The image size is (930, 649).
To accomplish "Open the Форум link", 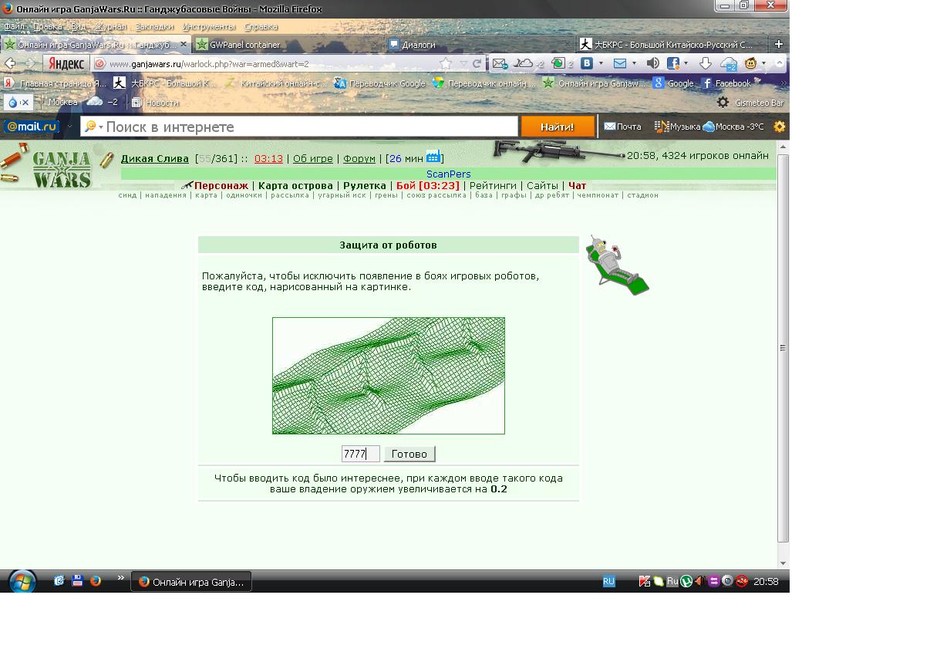I will click(x=359, y=158).
